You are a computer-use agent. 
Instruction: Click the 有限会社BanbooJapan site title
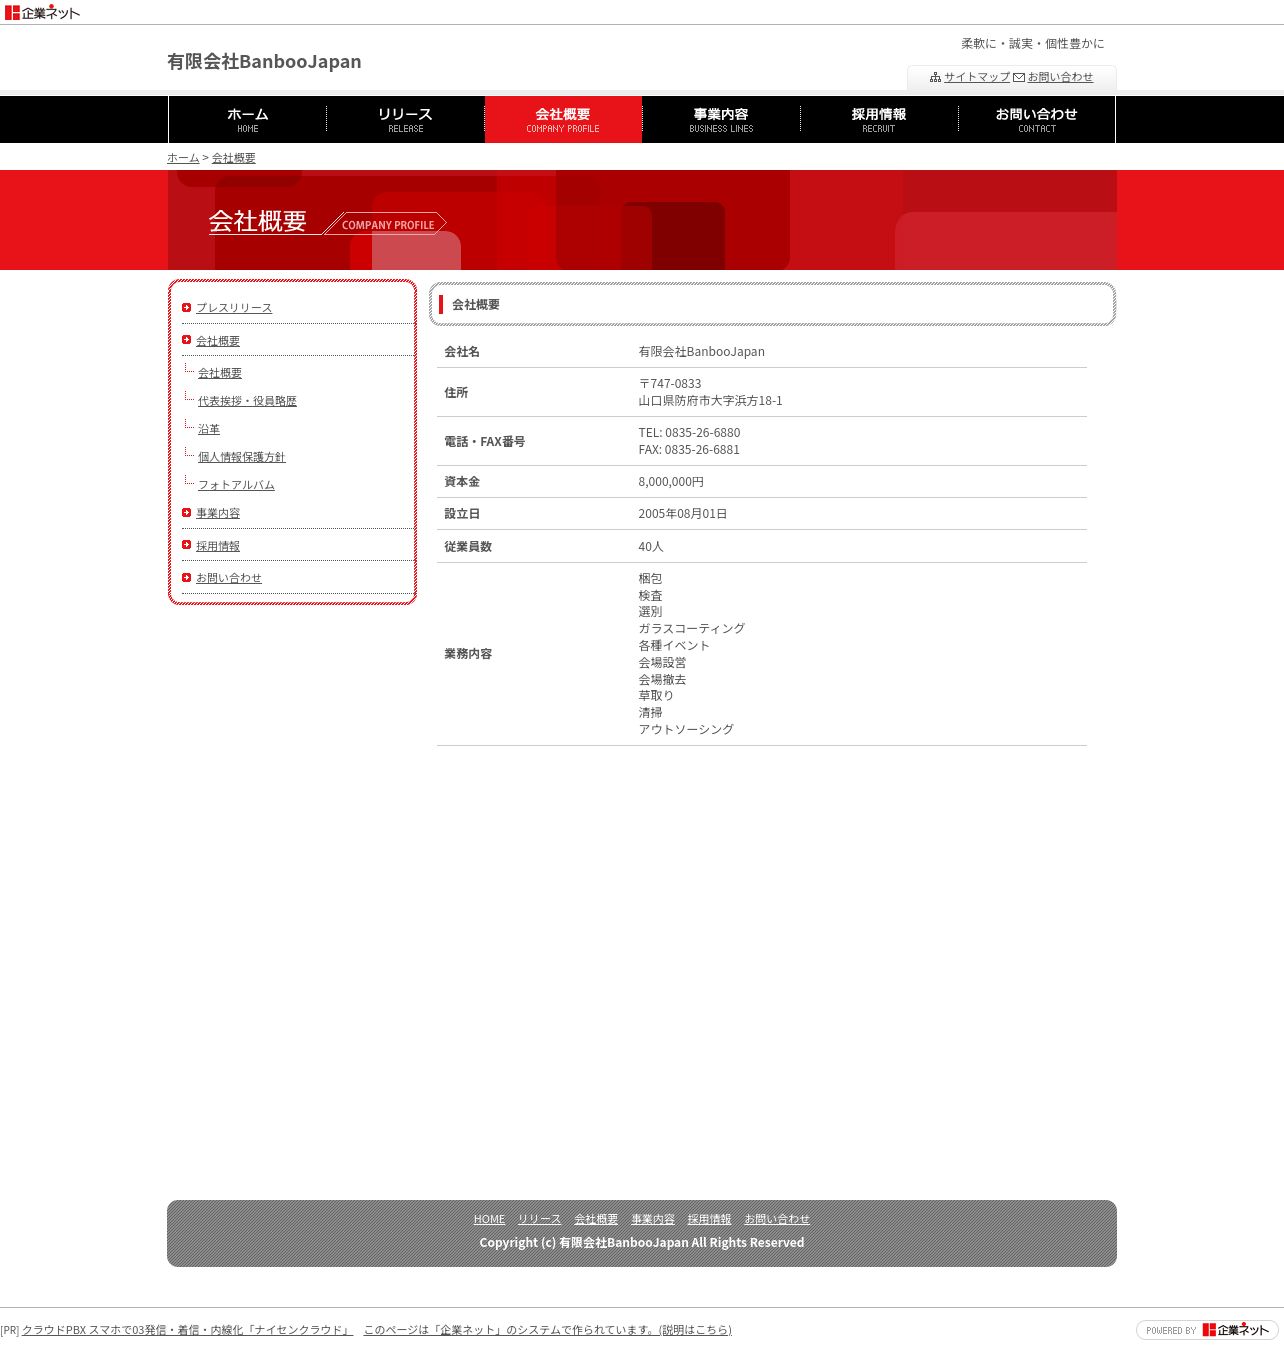click(x=264, y=61)
